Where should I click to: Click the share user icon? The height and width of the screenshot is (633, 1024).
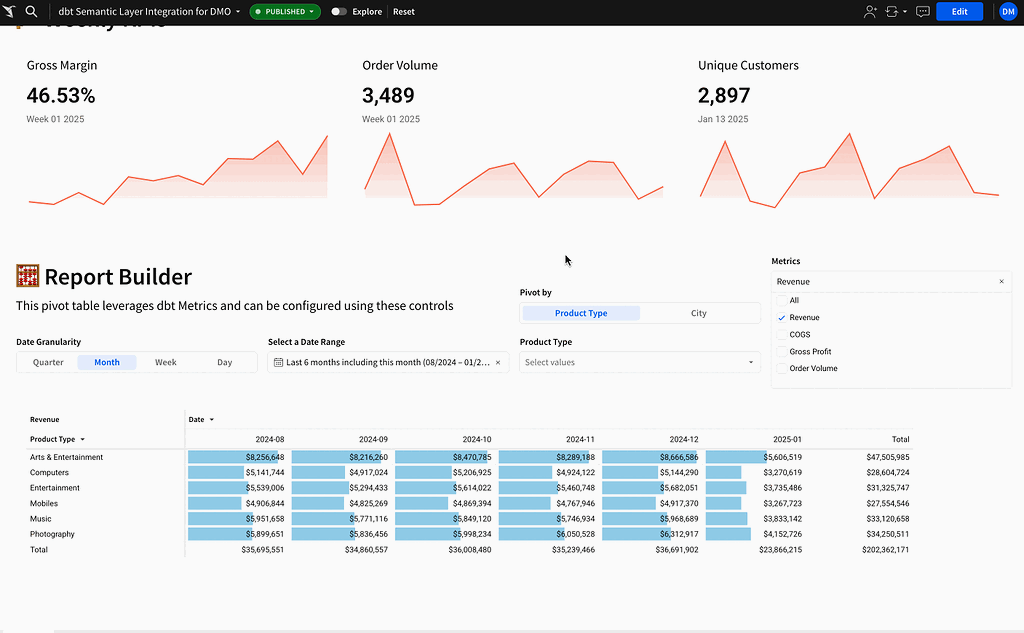tap(869, 11)
